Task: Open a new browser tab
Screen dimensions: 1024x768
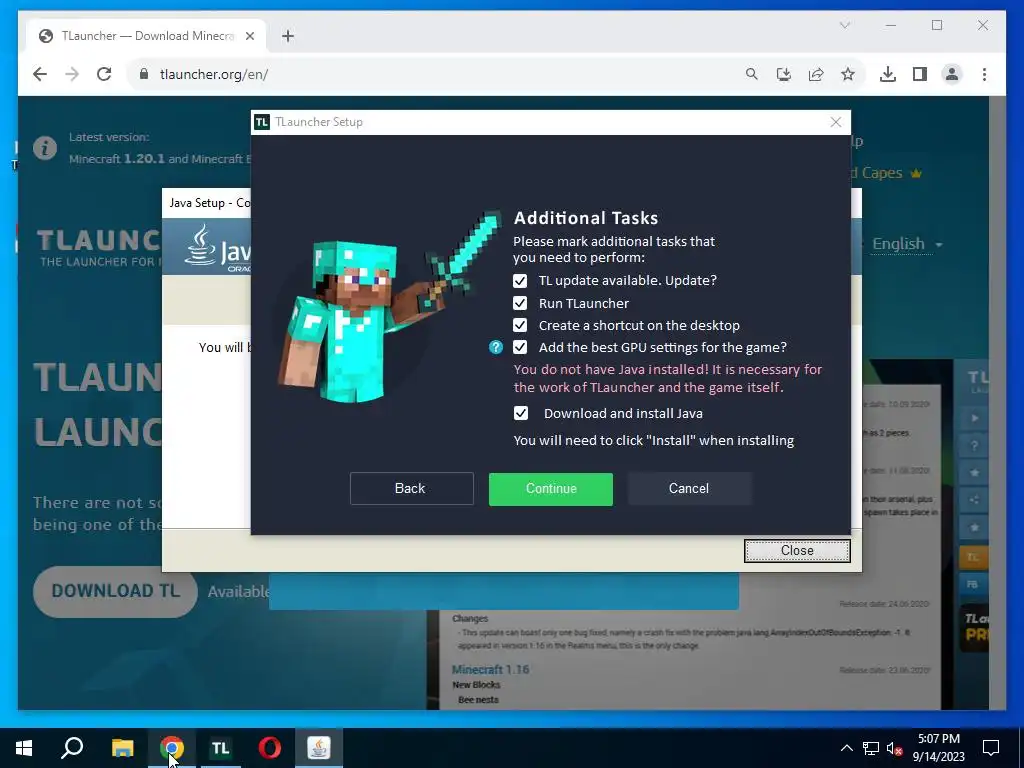Action: pos(288,36)
